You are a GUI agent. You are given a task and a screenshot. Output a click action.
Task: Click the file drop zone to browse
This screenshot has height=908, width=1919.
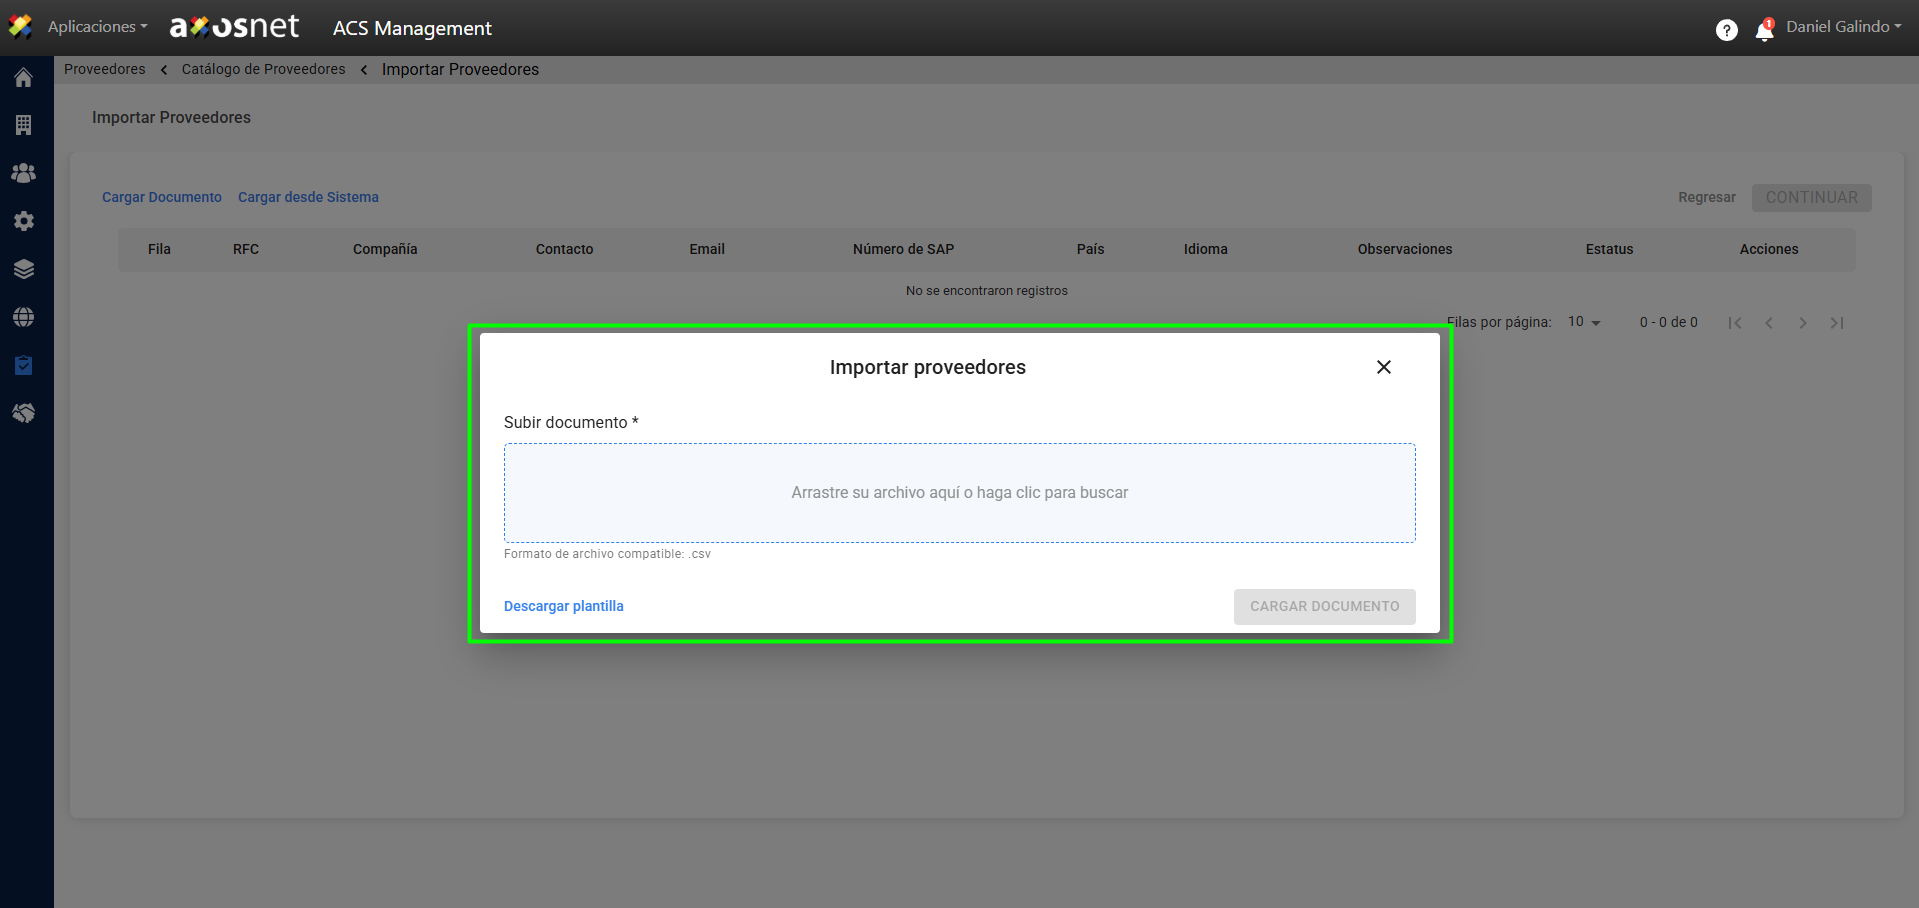click(959, 493)
